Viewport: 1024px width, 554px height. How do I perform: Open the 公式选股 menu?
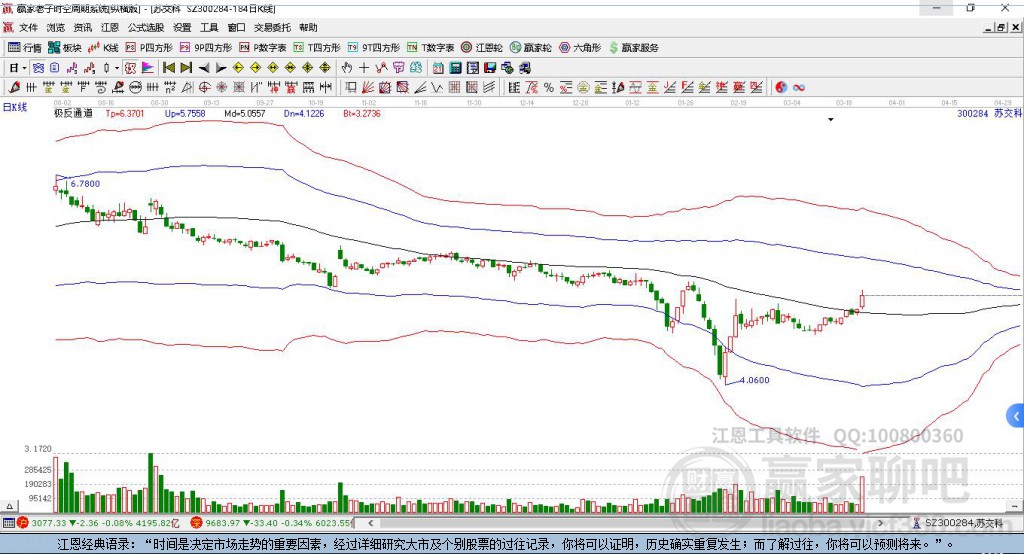[146, 27]
